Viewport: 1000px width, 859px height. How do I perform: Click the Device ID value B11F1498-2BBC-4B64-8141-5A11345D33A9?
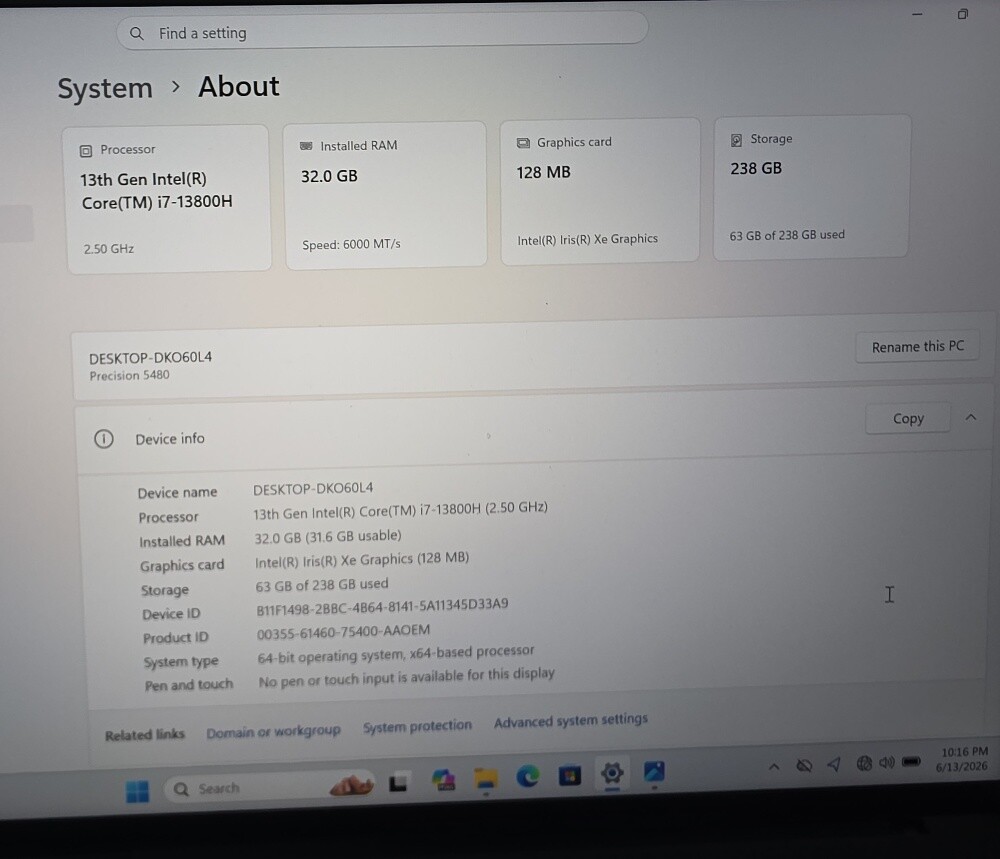click(382, 606)
